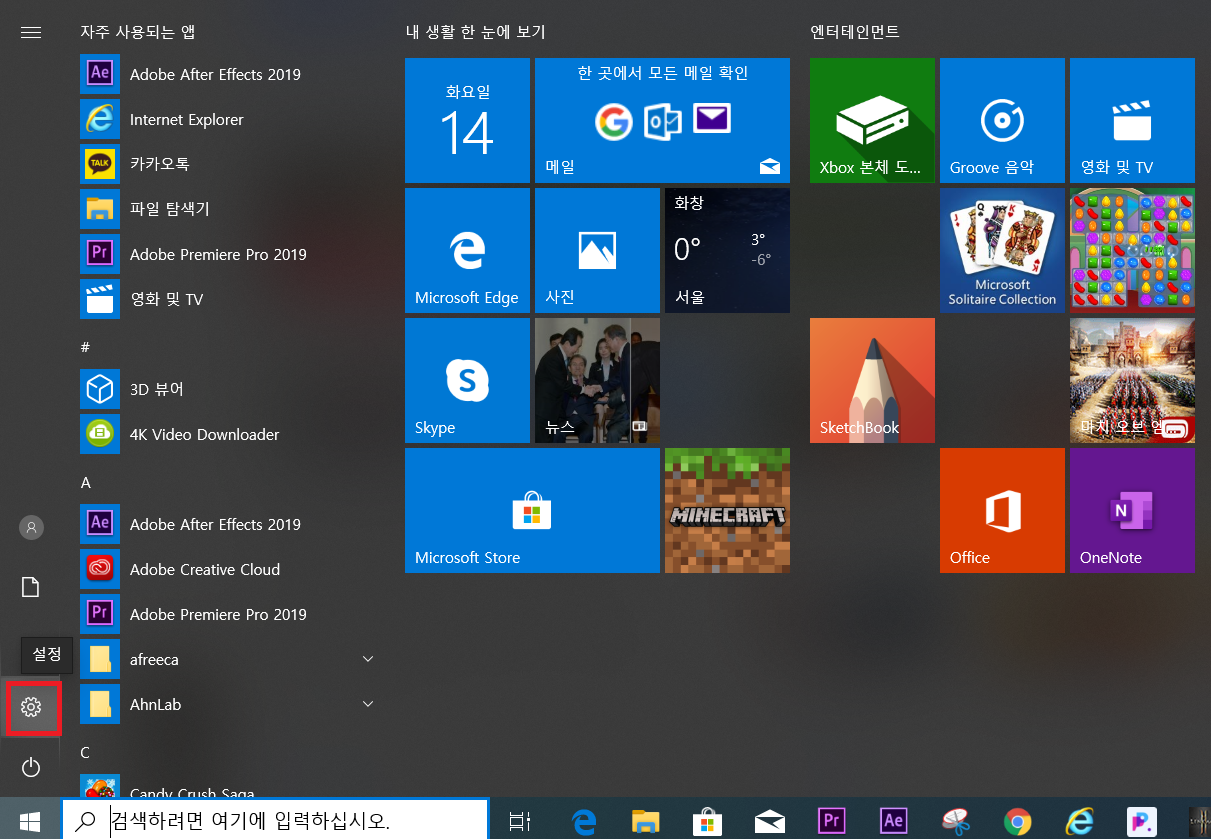Open Internet Explorer from the taskbar
Viewport: 1211px width, 839px height.
pos(1079,821)
